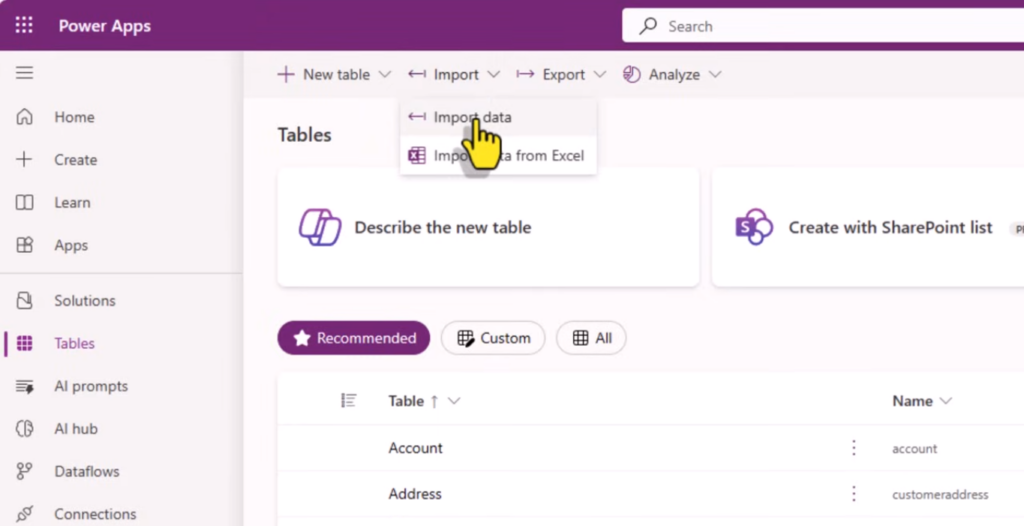Screen dimensions: 1024x526
Task: Click the list view icon in table header
Action: click(x=349, y=401)
